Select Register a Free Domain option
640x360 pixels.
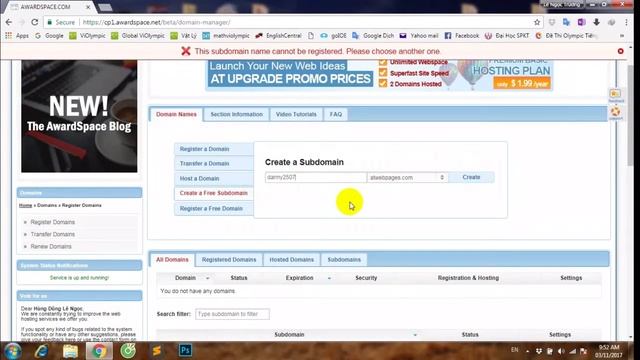tap(214, 209)
